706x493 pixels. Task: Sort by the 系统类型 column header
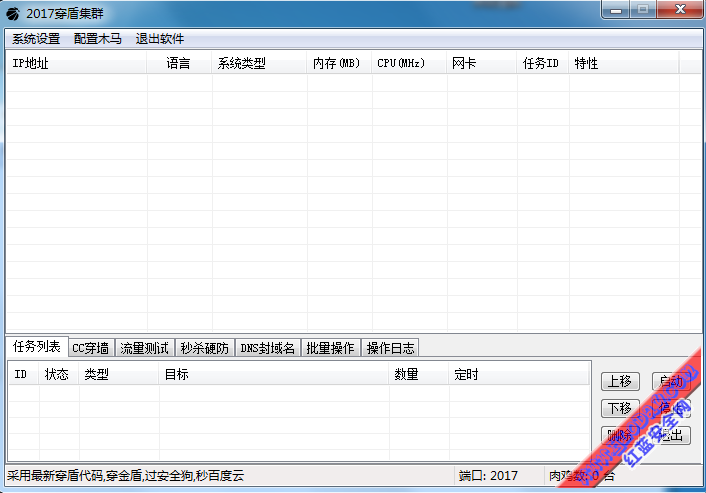(259, 63)
